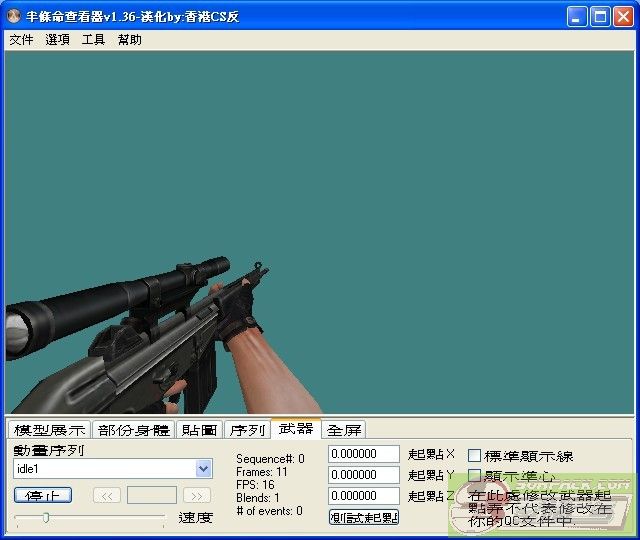The image size is (640, 540).
Task: Enable the 標準顯示線 checkbox
Action: (475, 456)
